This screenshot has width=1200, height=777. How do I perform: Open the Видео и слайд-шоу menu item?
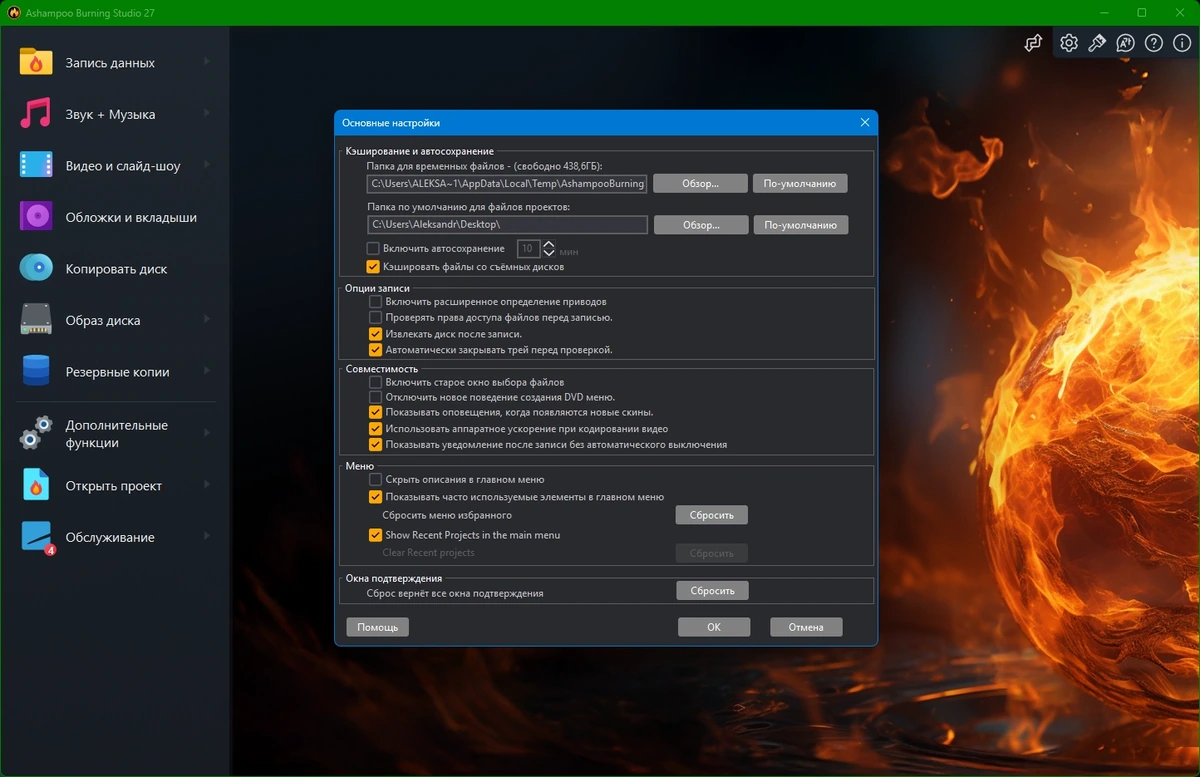(116, 166)
